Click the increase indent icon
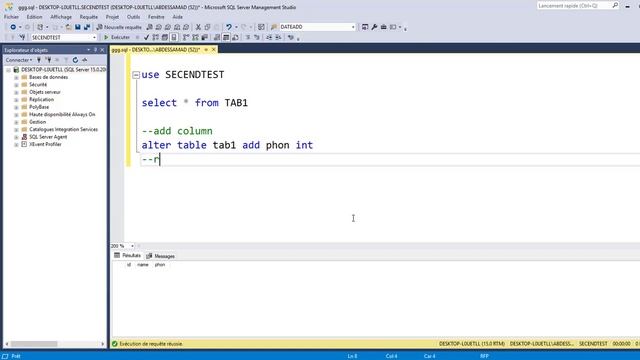 point(278,38)
